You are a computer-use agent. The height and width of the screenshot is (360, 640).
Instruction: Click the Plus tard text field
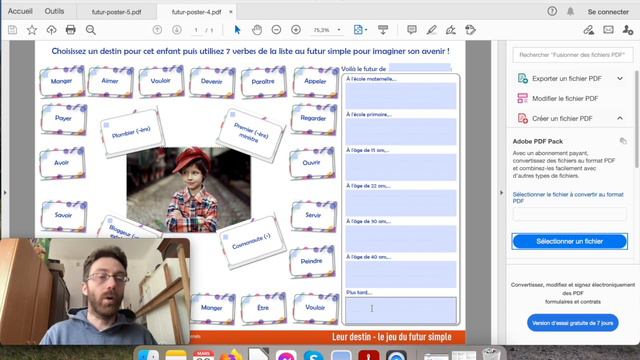[x=400, y=310]
